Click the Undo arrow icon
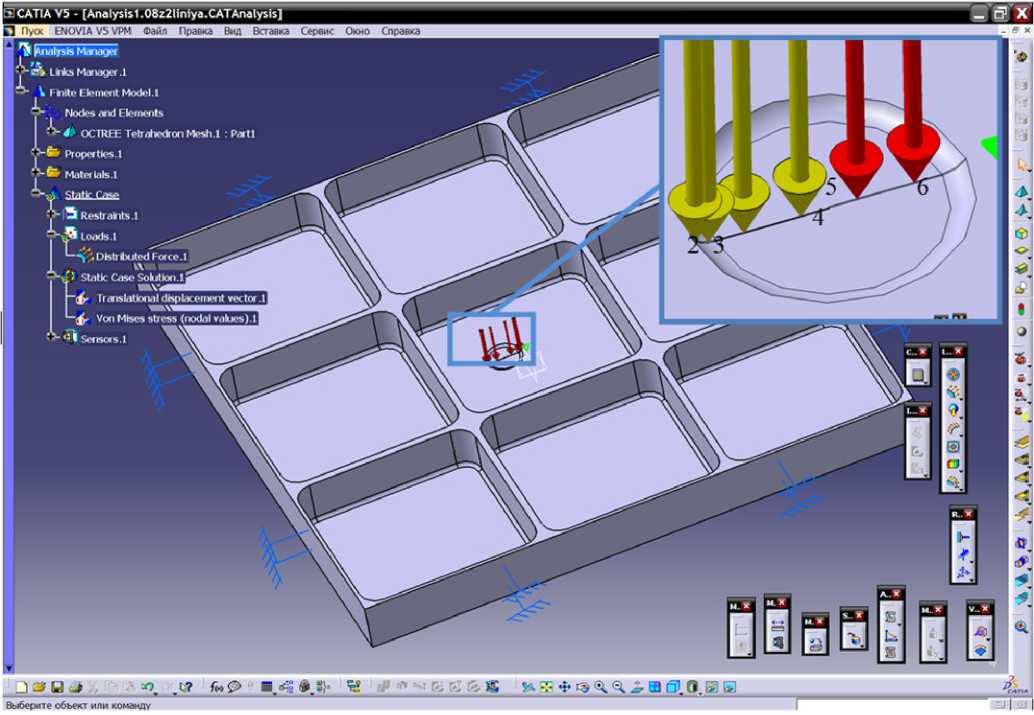1034x715 pixels. coord(146,687)
